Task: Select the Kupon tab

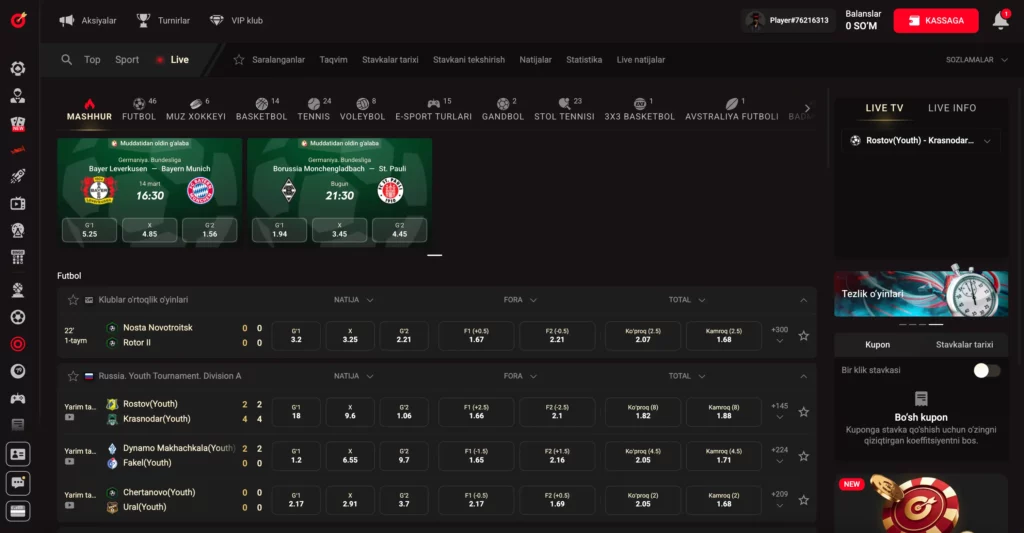Action: click(x=877, y=344)
